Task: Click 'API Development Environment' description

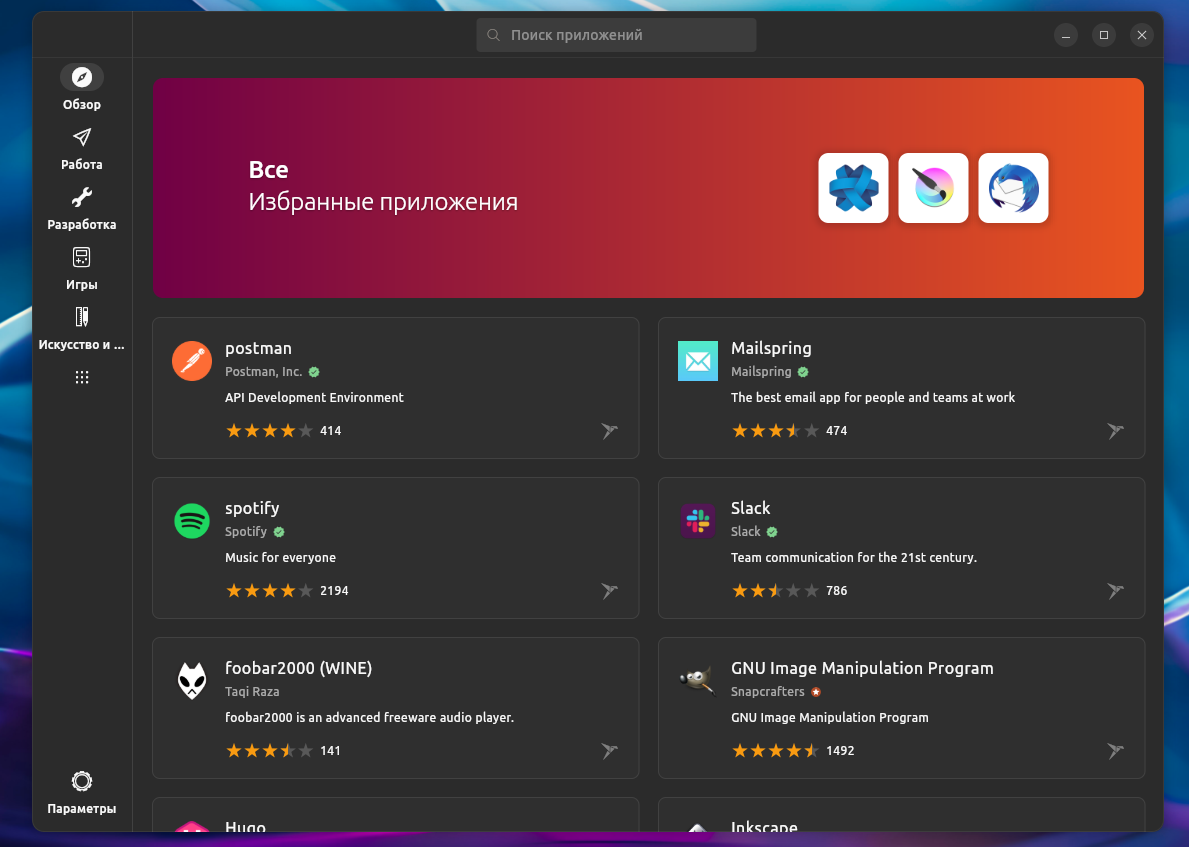Action: tap(314, 397)
